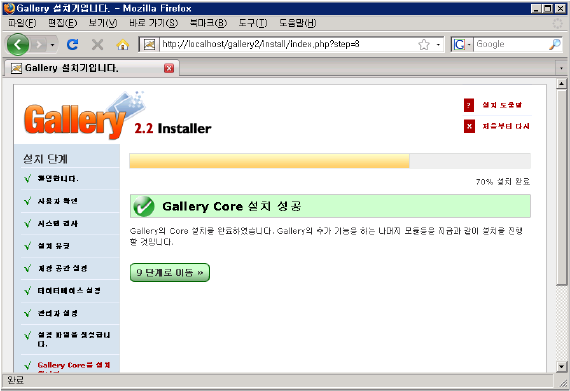Maximize the Firefox window
Viewport: 570px width, 391px height.
click(x=547, y=9)
